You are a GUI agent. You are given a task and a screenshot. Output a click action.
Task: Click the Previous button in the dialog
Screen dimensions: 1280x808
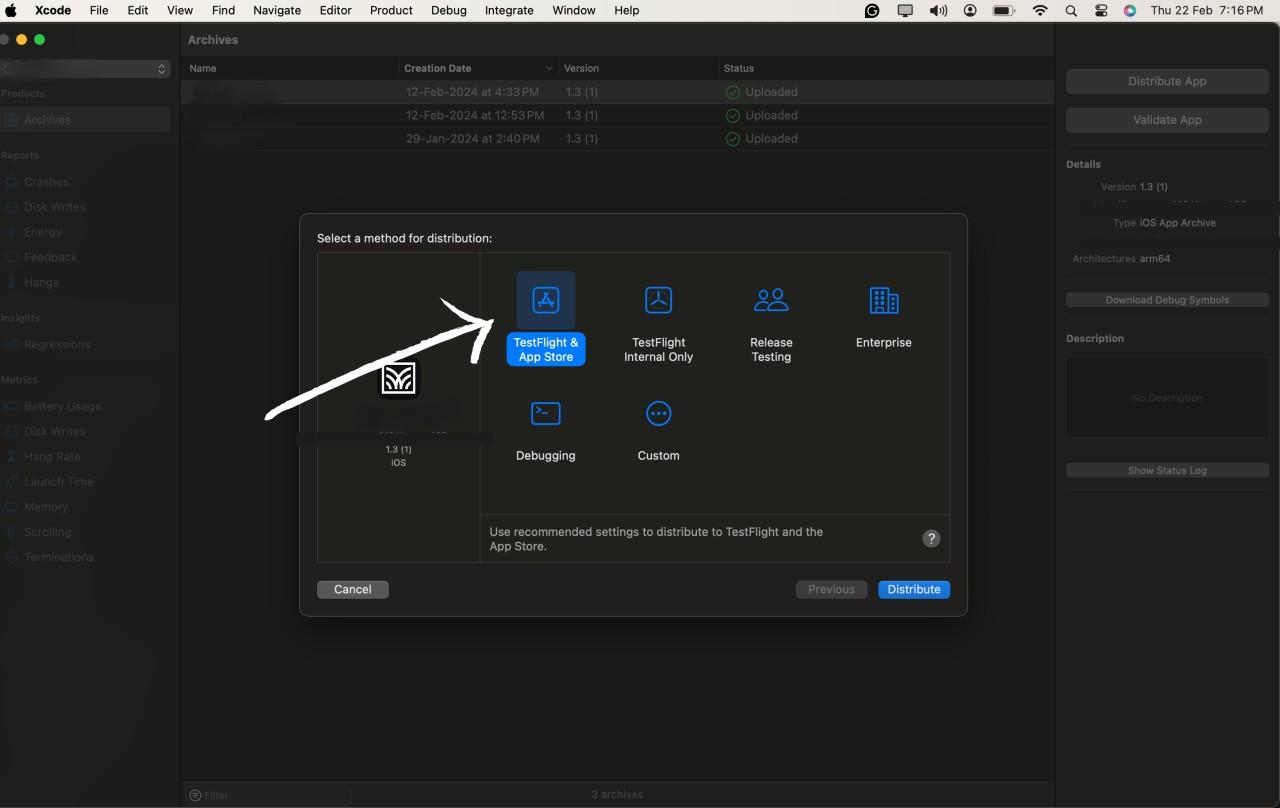pos(831,589)
